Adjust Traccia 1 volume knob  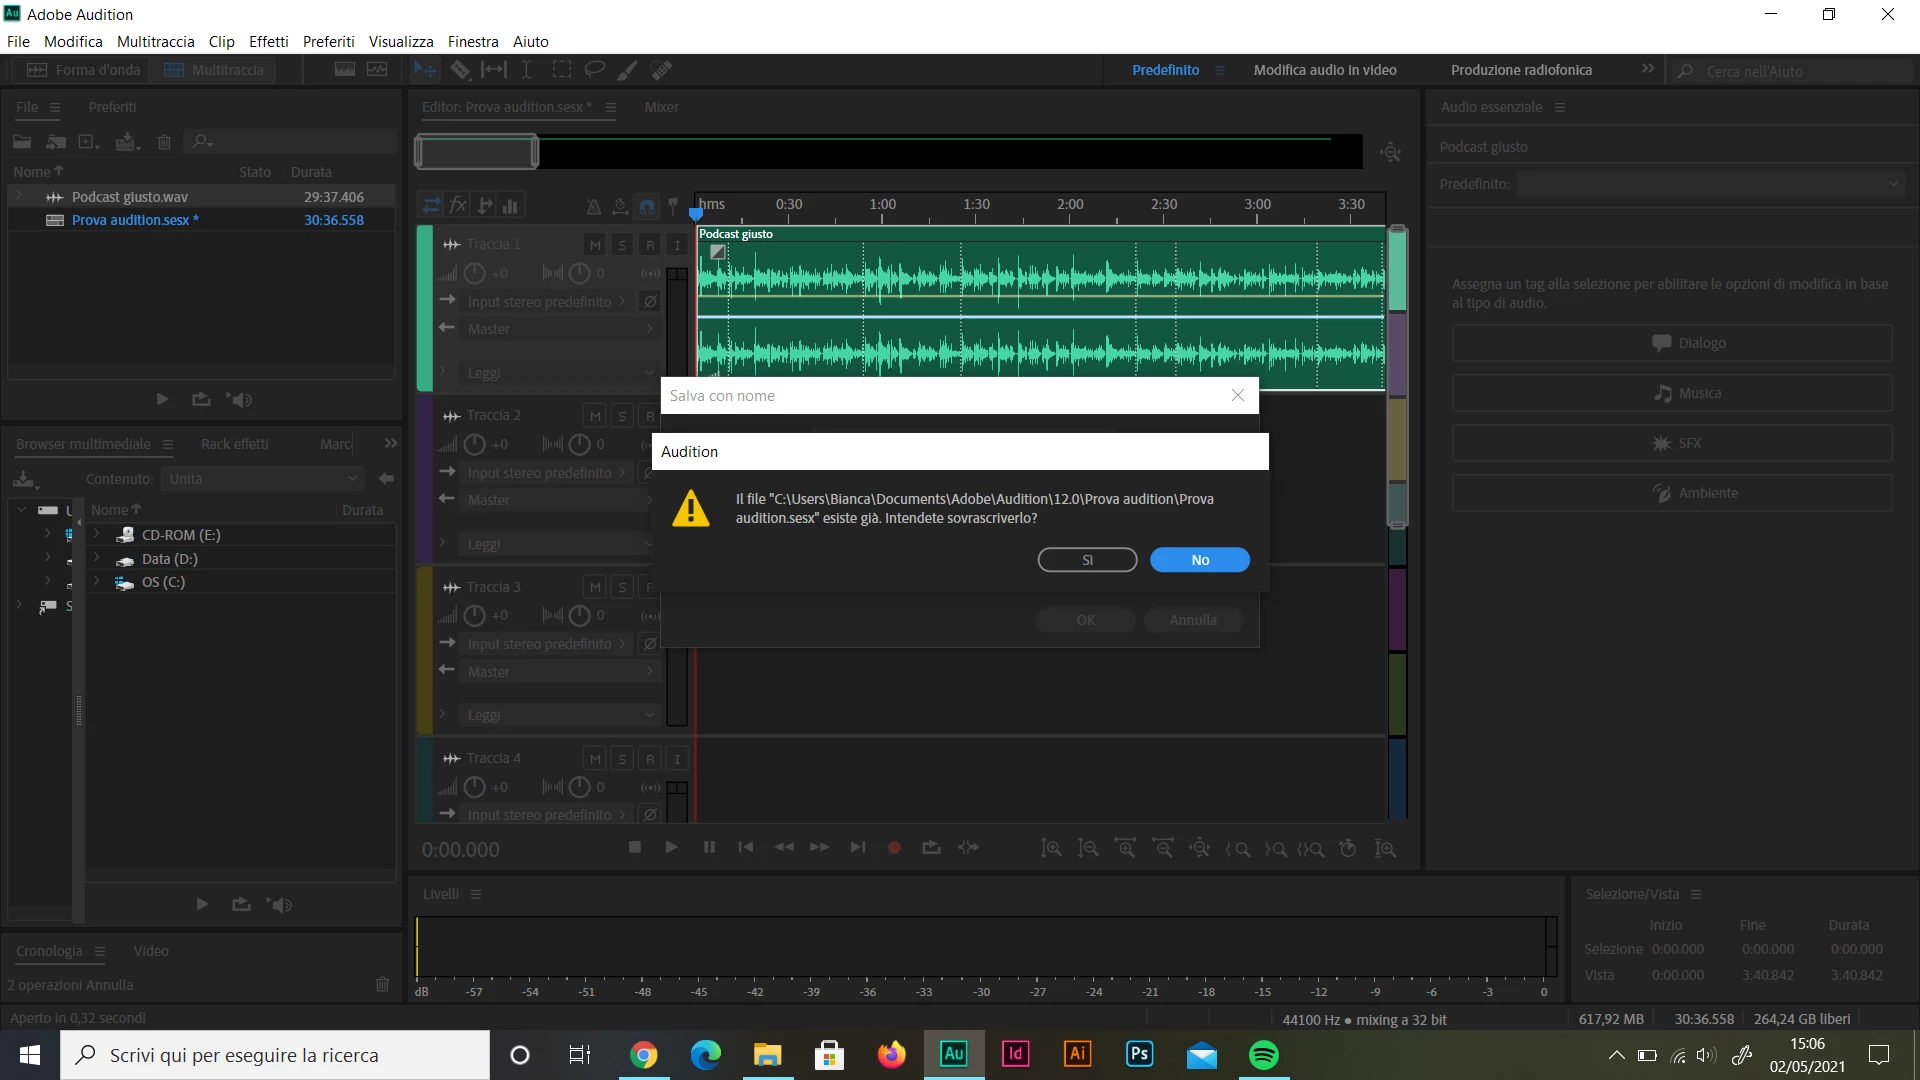475,273
